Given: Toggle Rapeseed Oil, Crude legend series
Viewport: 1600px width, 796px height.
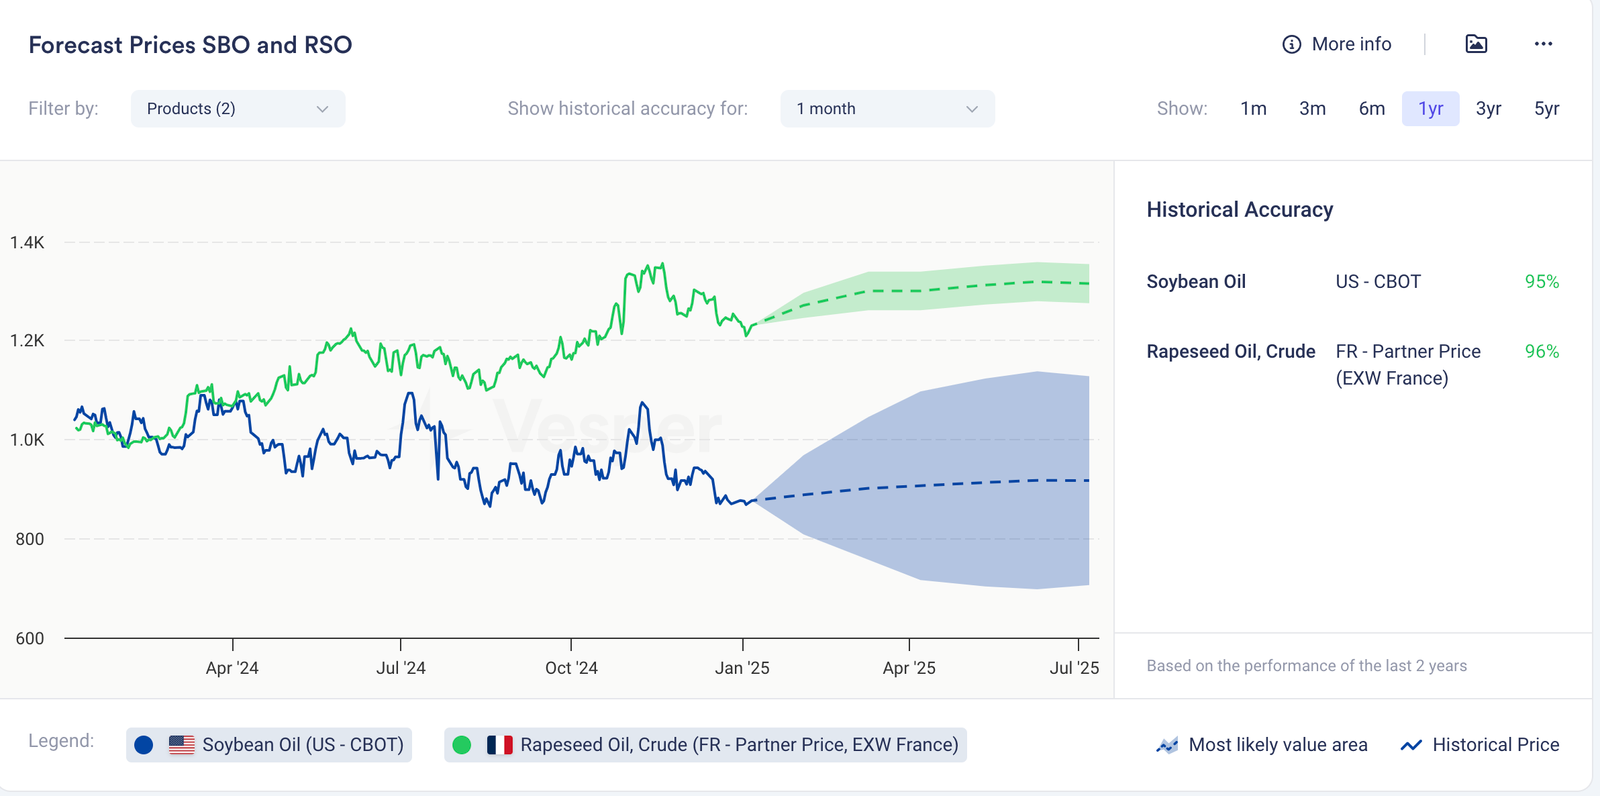Looking at the screenshot, I should 738,745.
